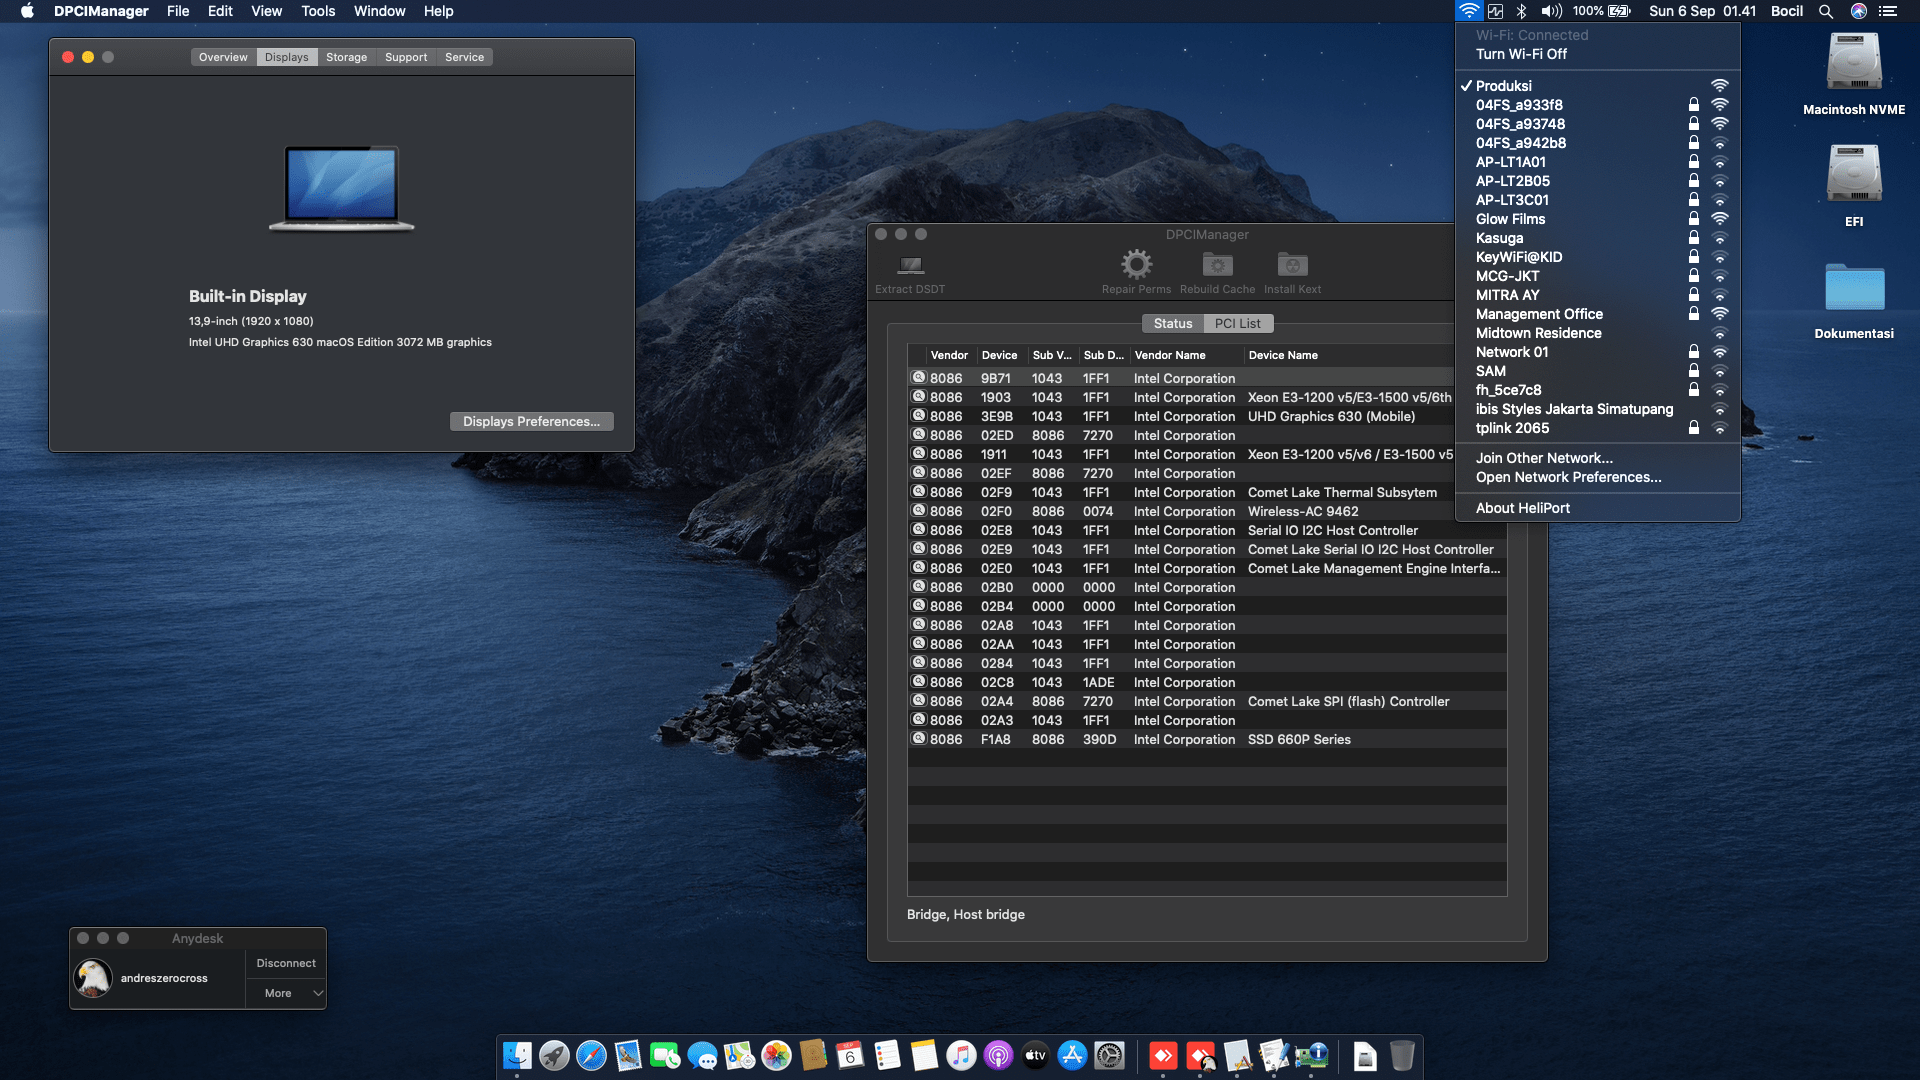The image size is (1920, 1080).
Task: Connect to the KeyWiFi@KID network
Action: coord(1597,257)
